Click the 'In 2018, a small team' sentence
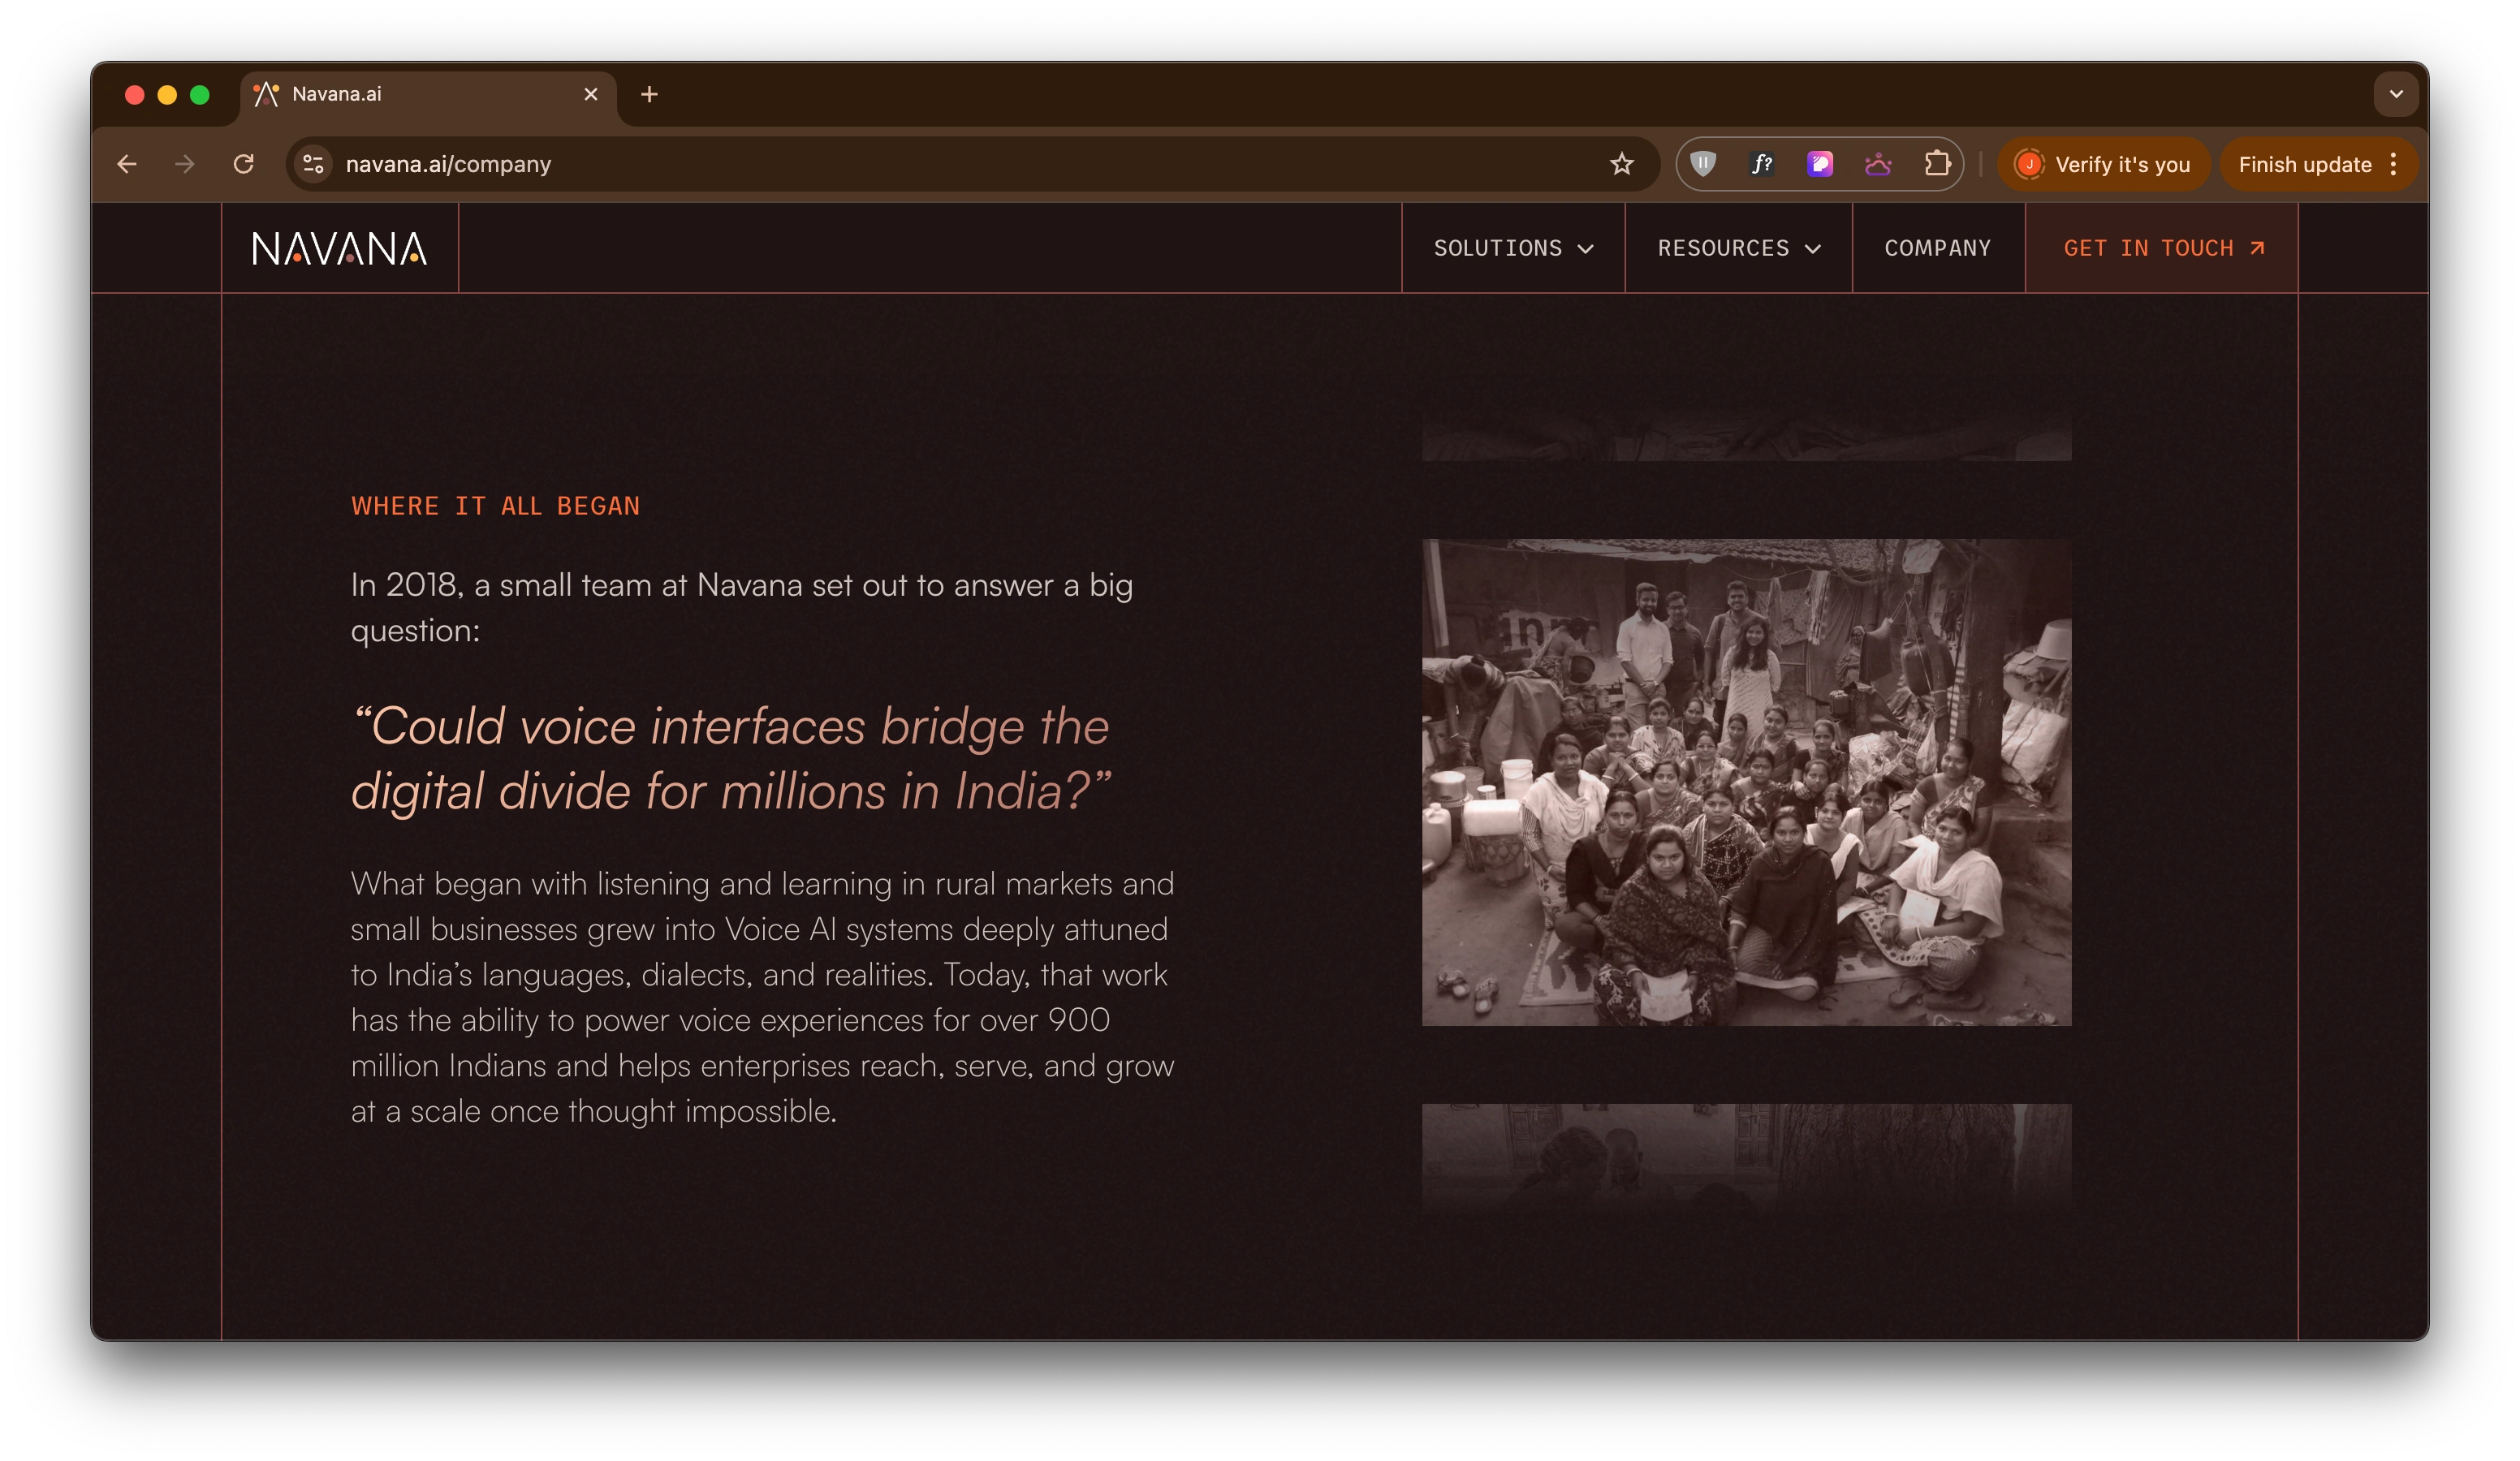 [741, 607]
